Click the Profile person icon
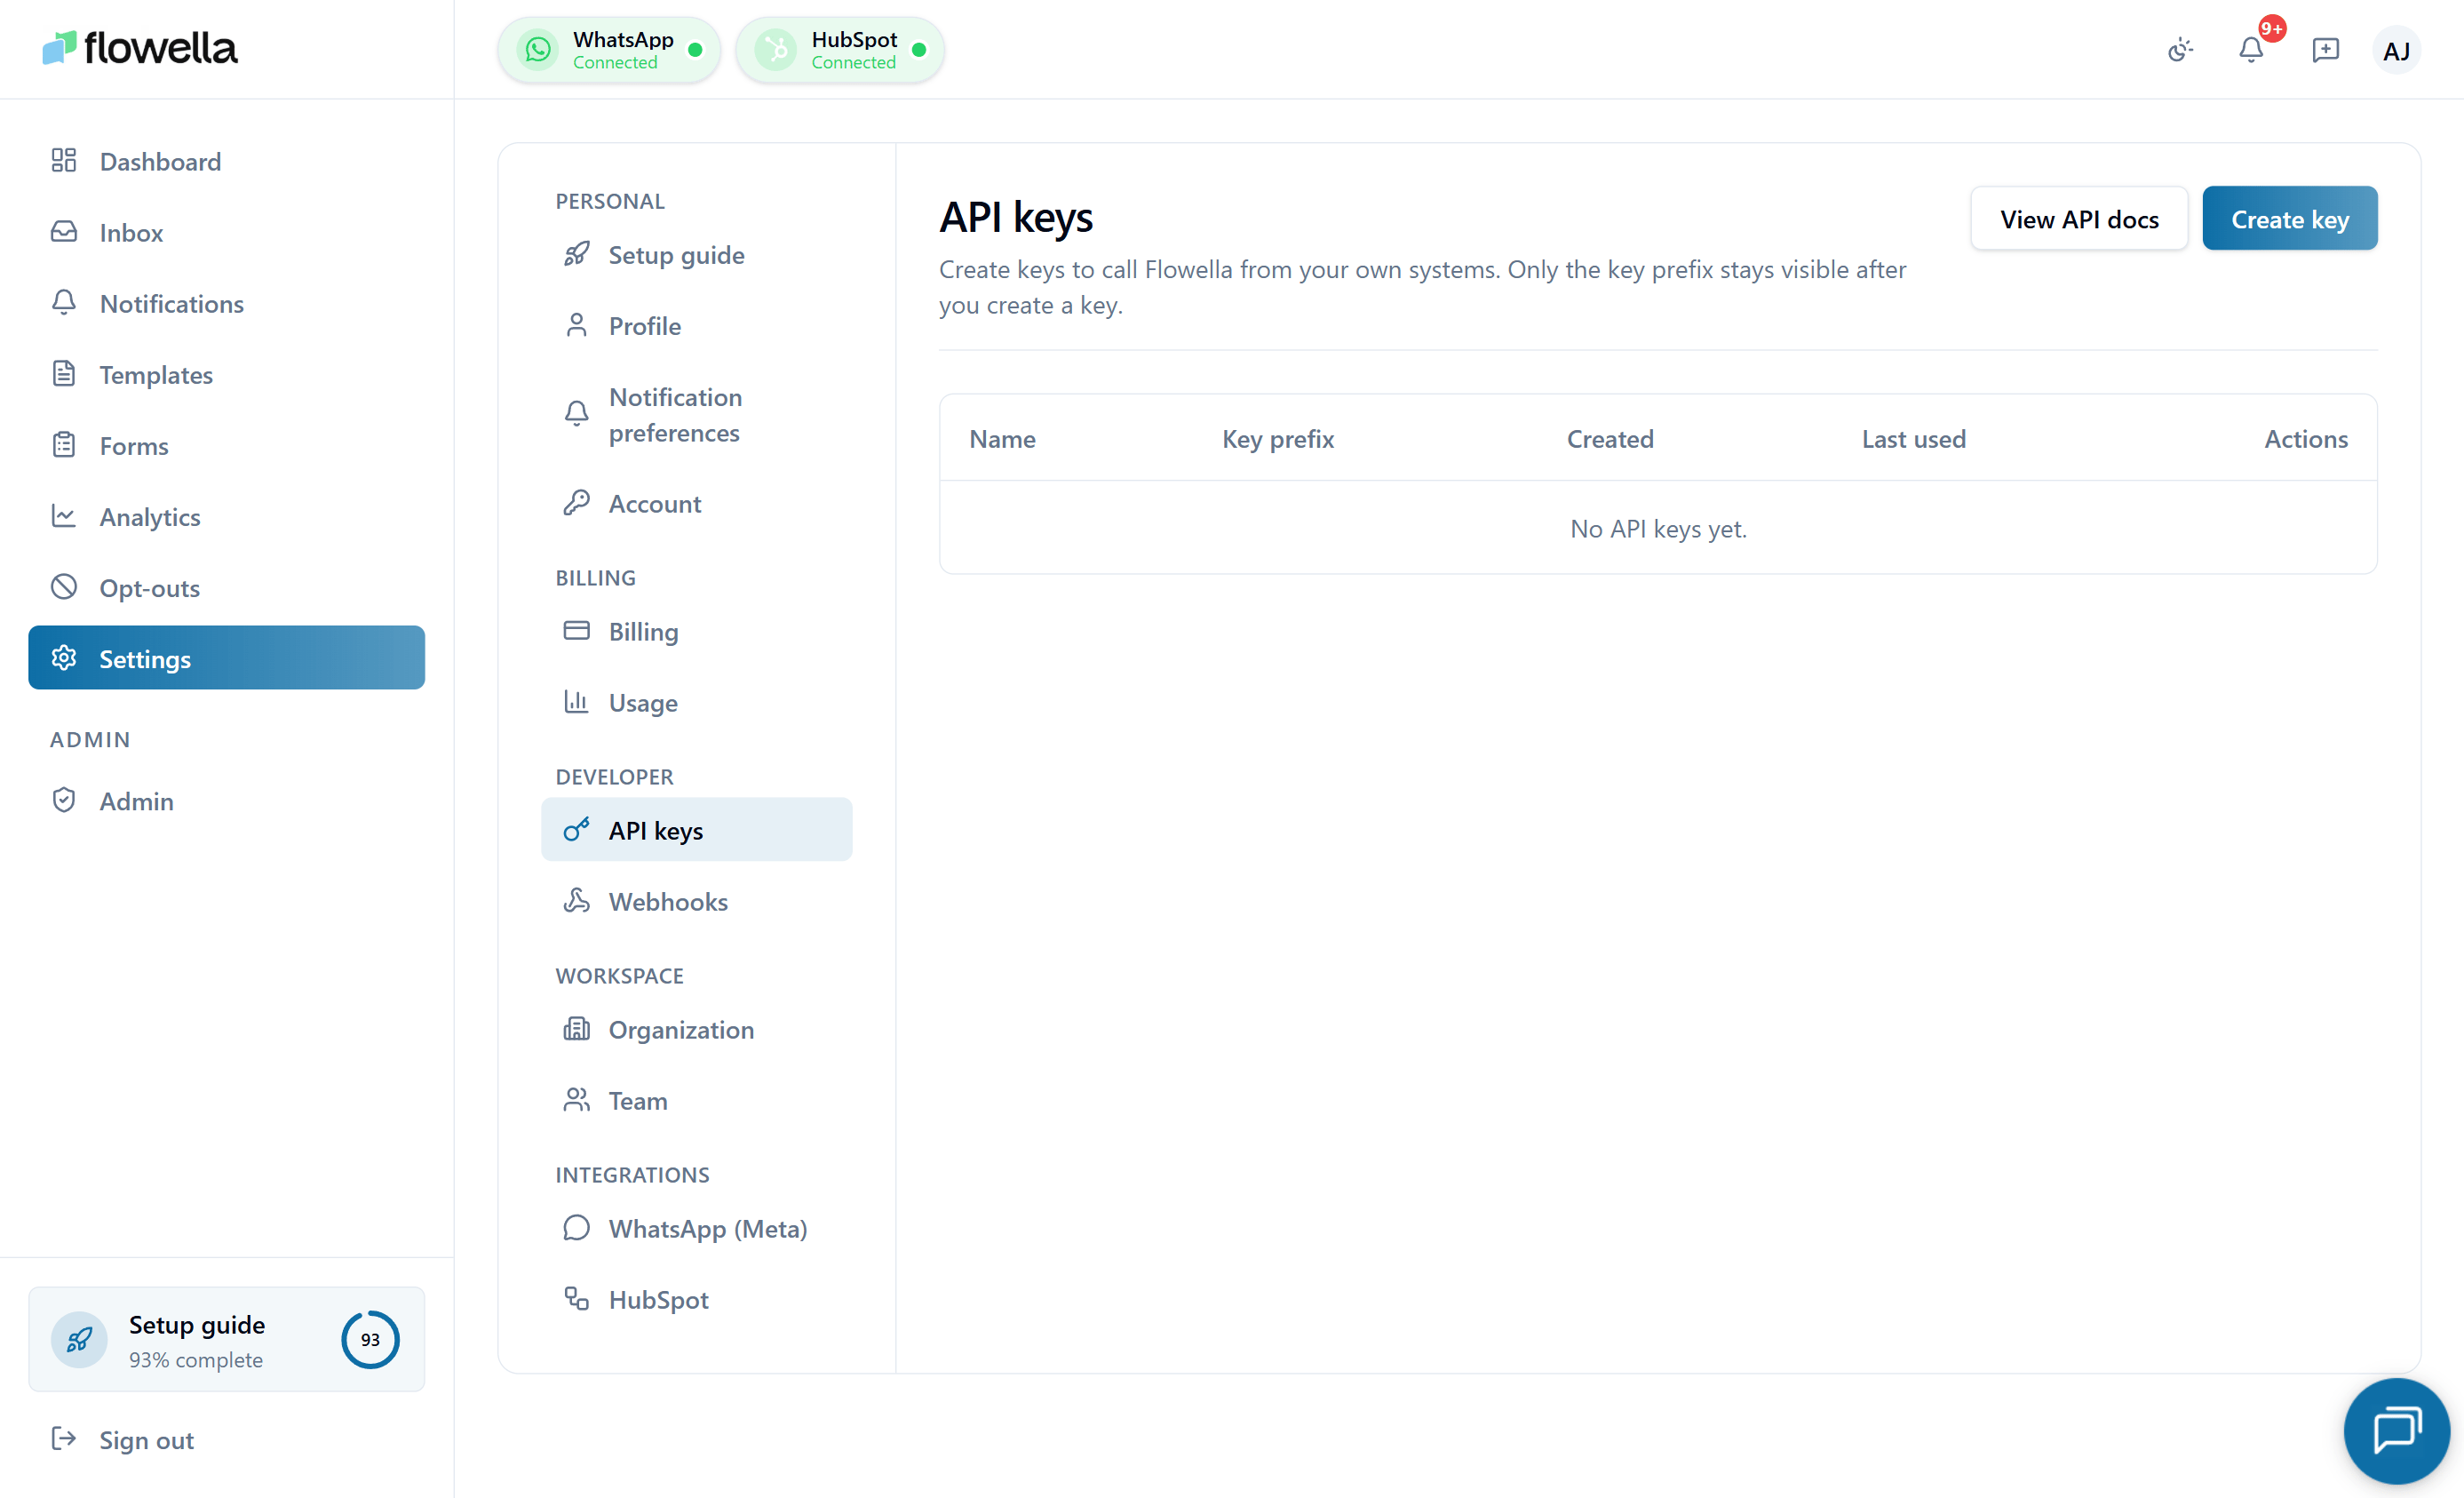The width and height of the screenshot is (2464, 1498). pos(577,325)
